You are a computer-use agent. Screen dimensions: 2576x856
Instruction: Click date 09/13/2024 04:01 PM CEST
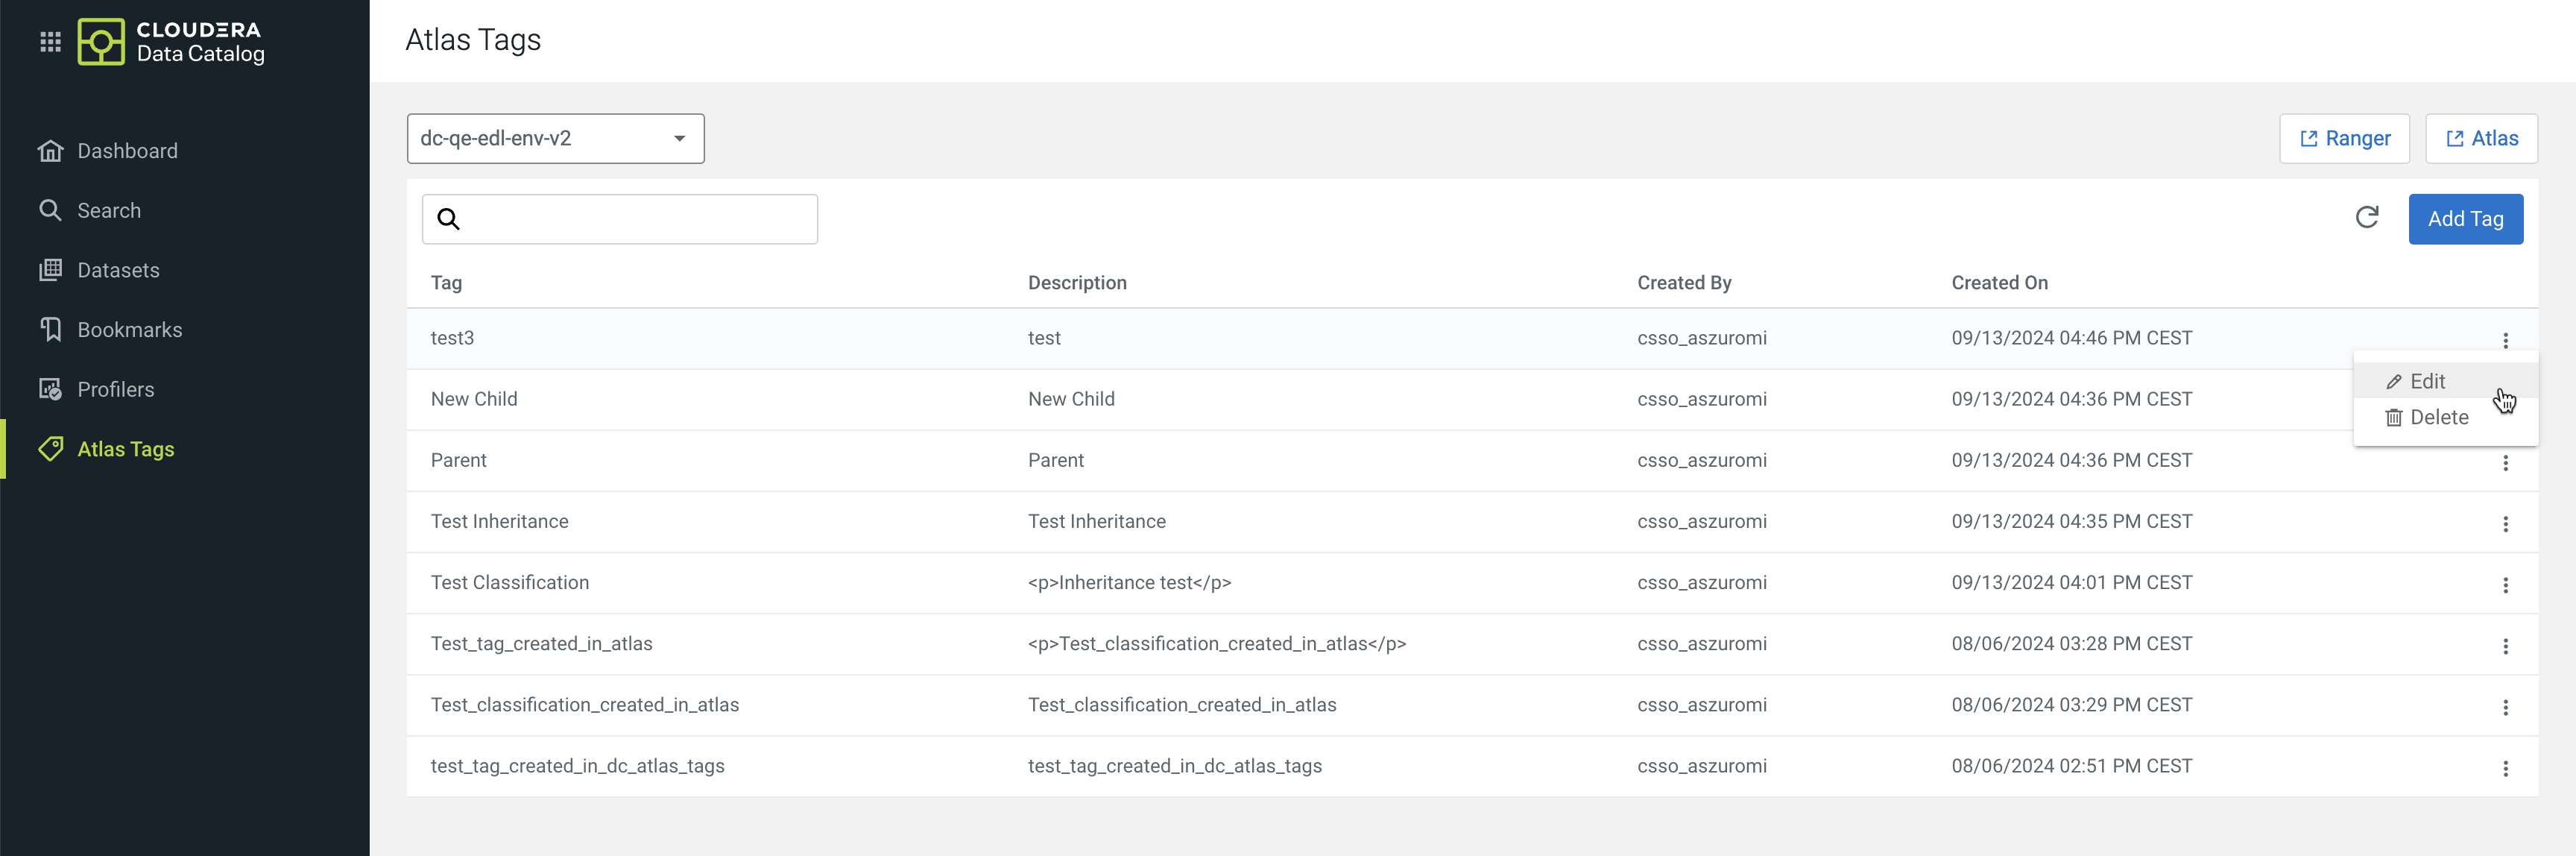(2071, 582)
